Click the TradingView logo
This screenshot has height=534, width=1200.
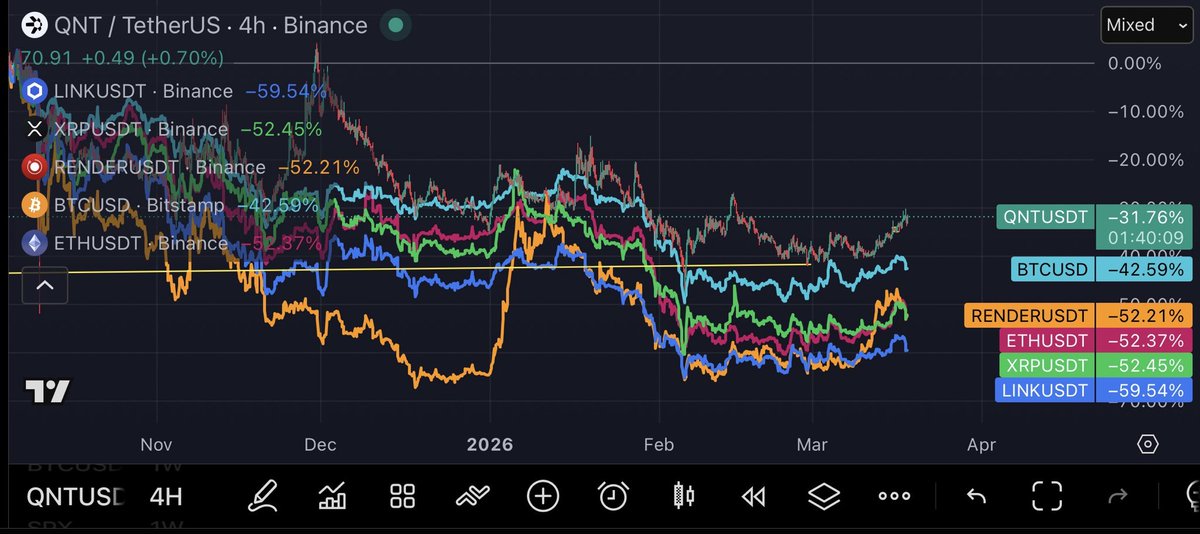tap(47, 391)
